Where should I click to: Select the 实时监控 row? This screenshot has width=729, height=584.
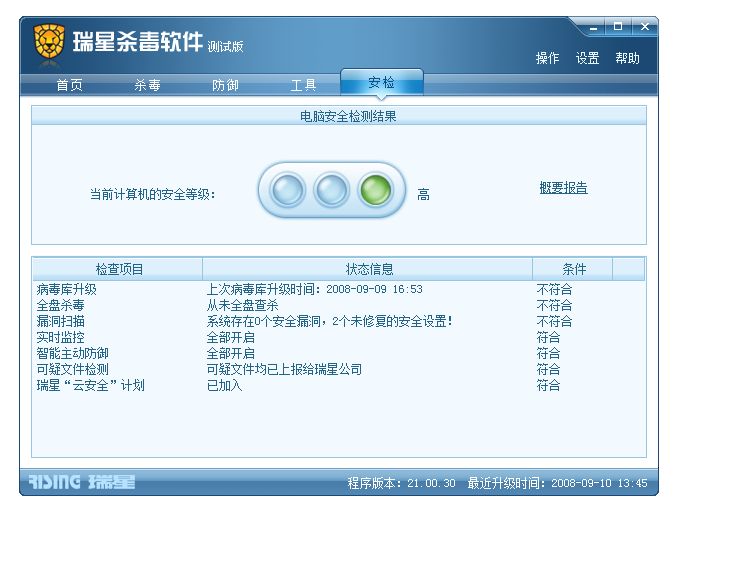tap(338, 338)
